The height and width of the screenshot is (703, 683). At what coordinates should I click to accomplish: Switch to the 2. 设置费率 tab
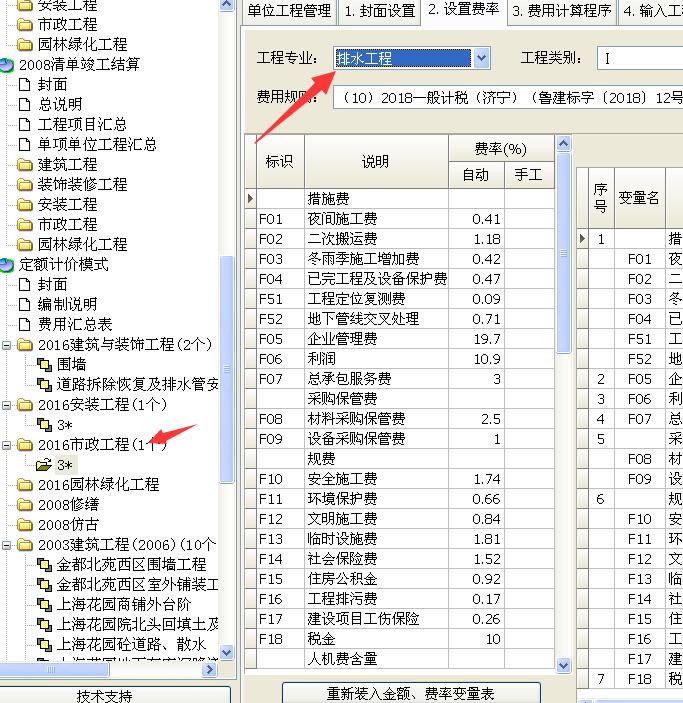coord(463,9)
